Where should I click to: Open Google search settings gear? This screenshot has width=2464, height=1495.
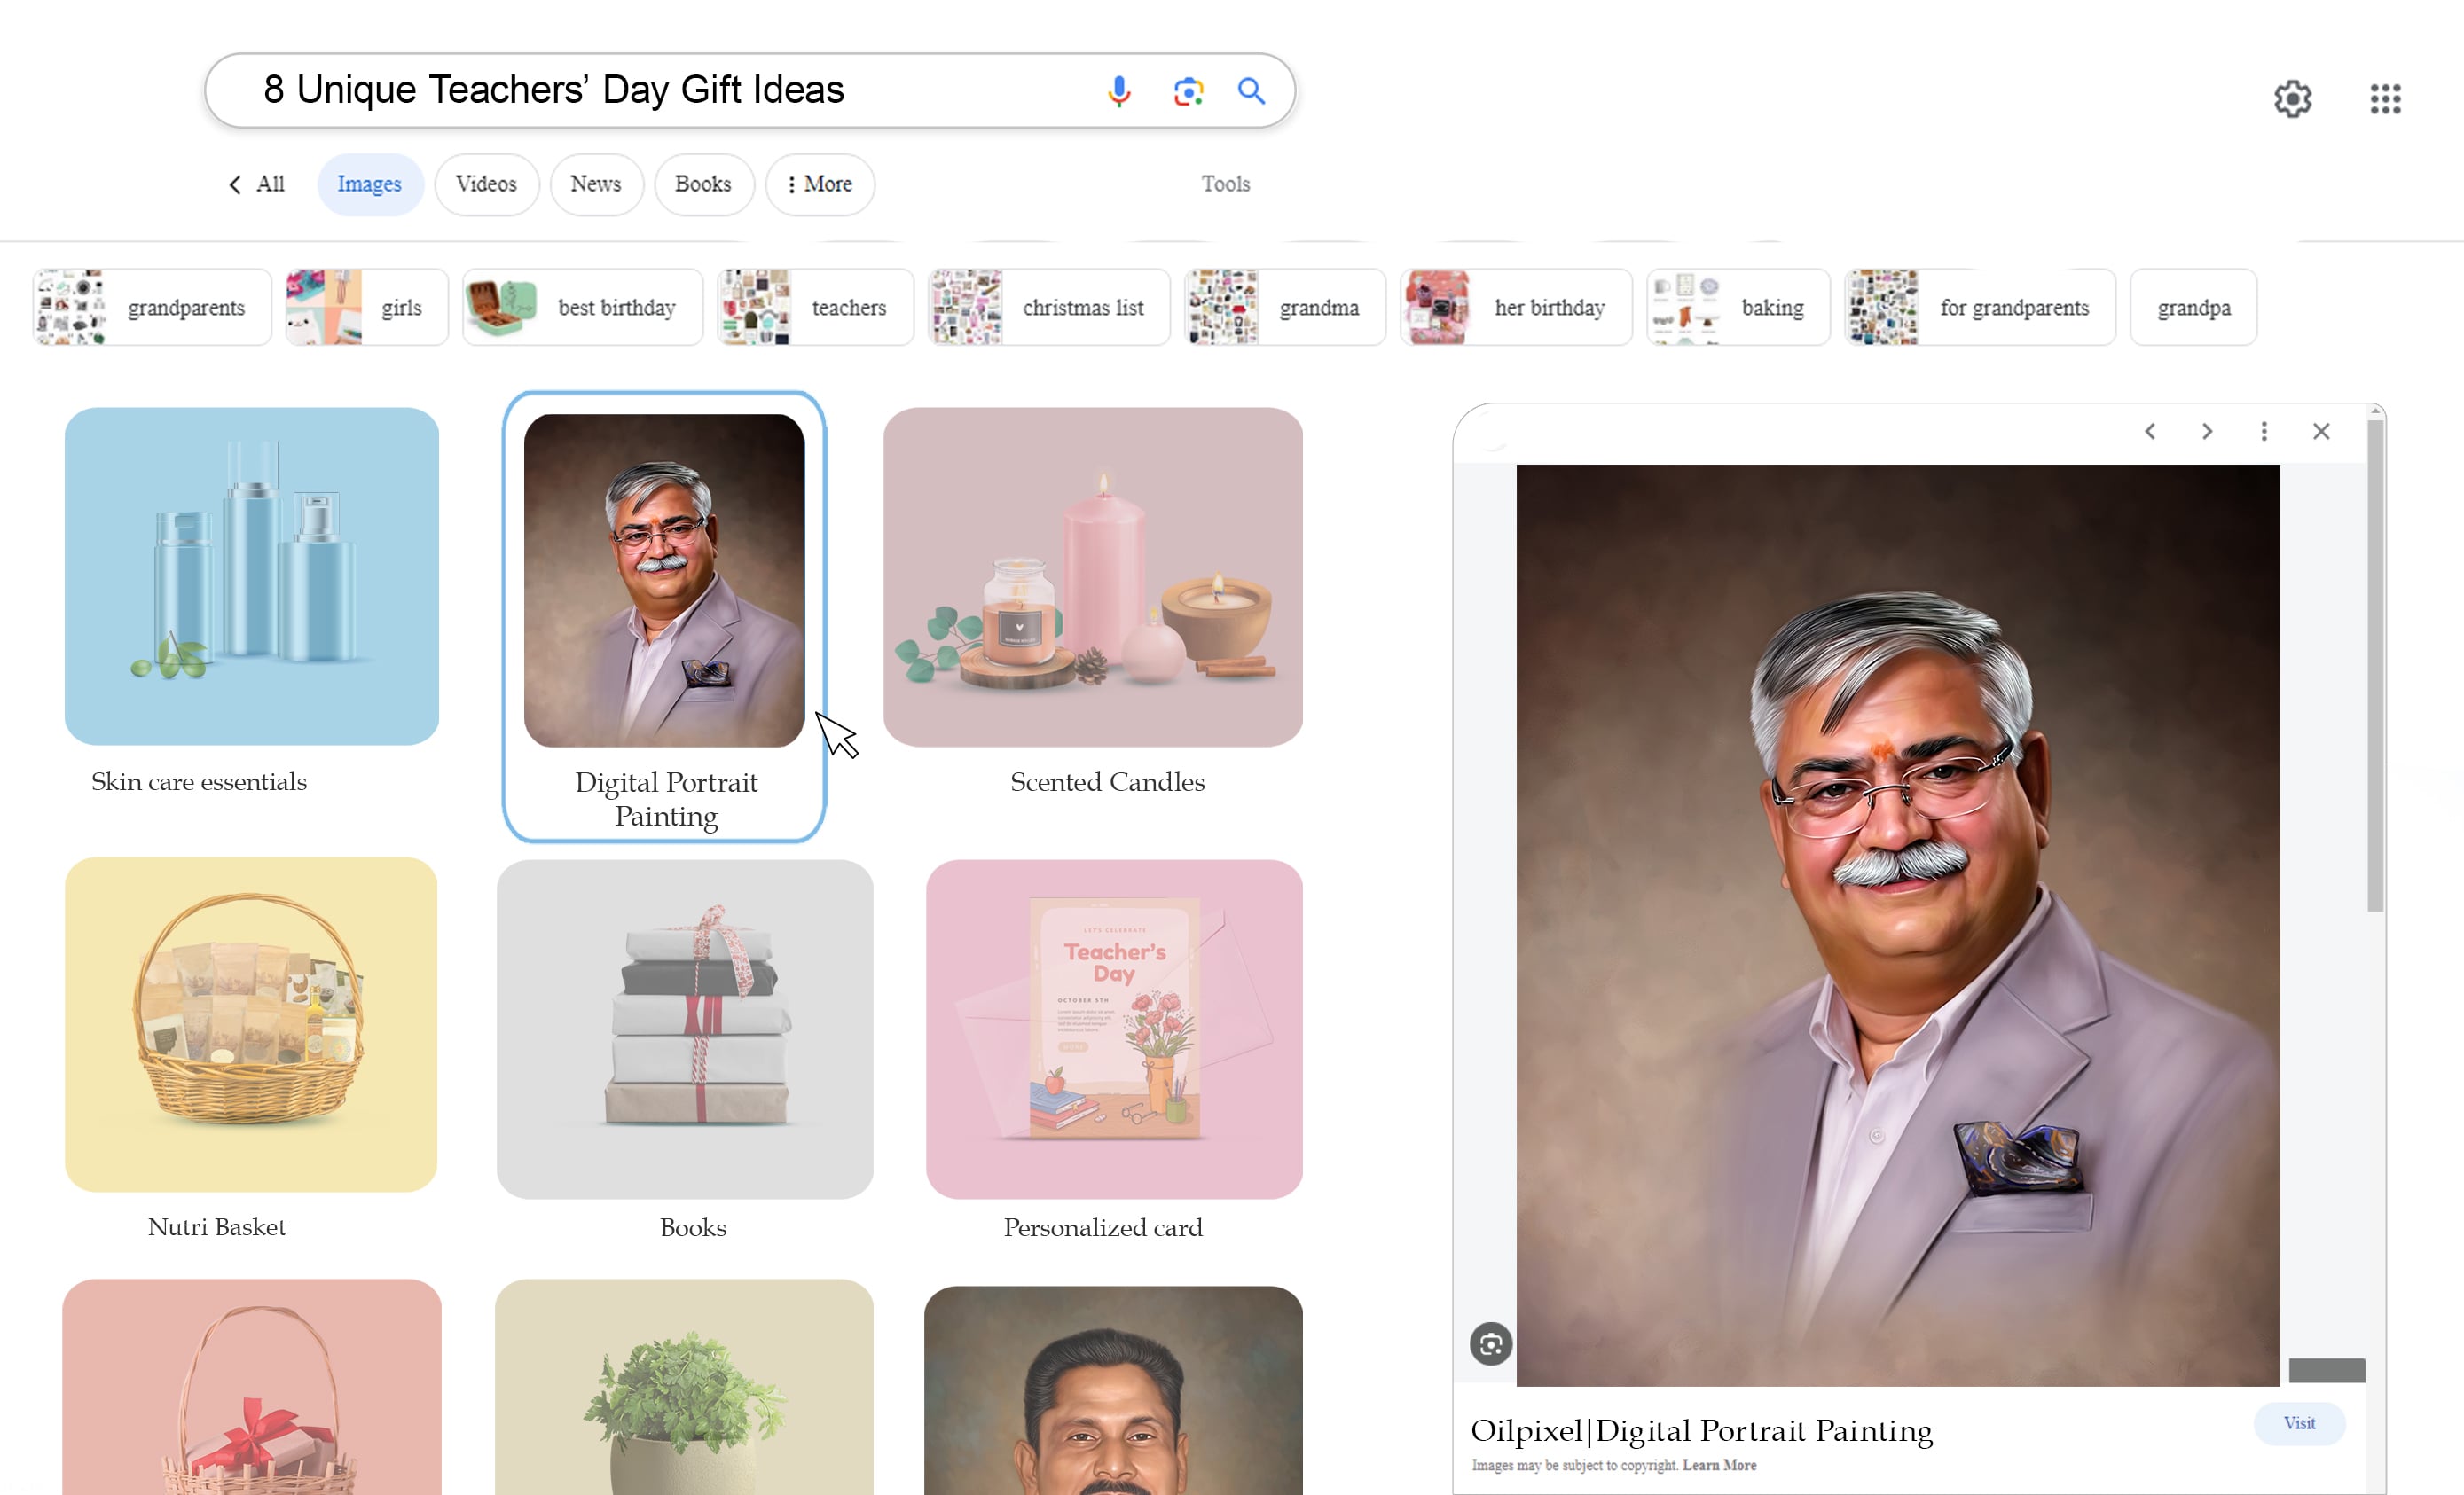click(x=2293, y=98)
